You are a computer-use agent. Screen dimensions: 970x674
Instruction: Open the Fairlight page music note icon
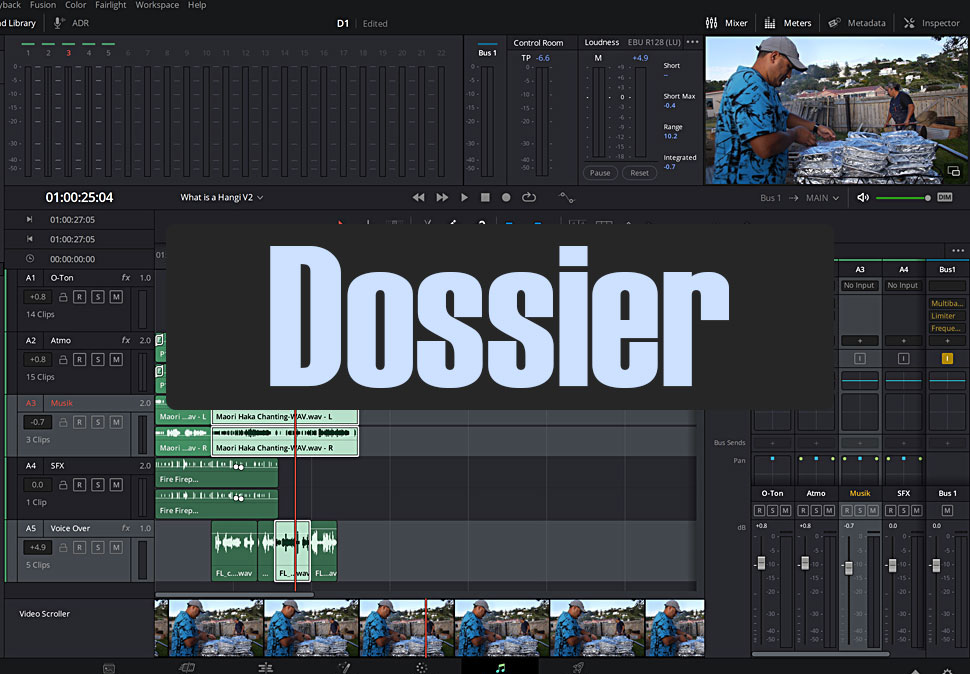point(500,667)
